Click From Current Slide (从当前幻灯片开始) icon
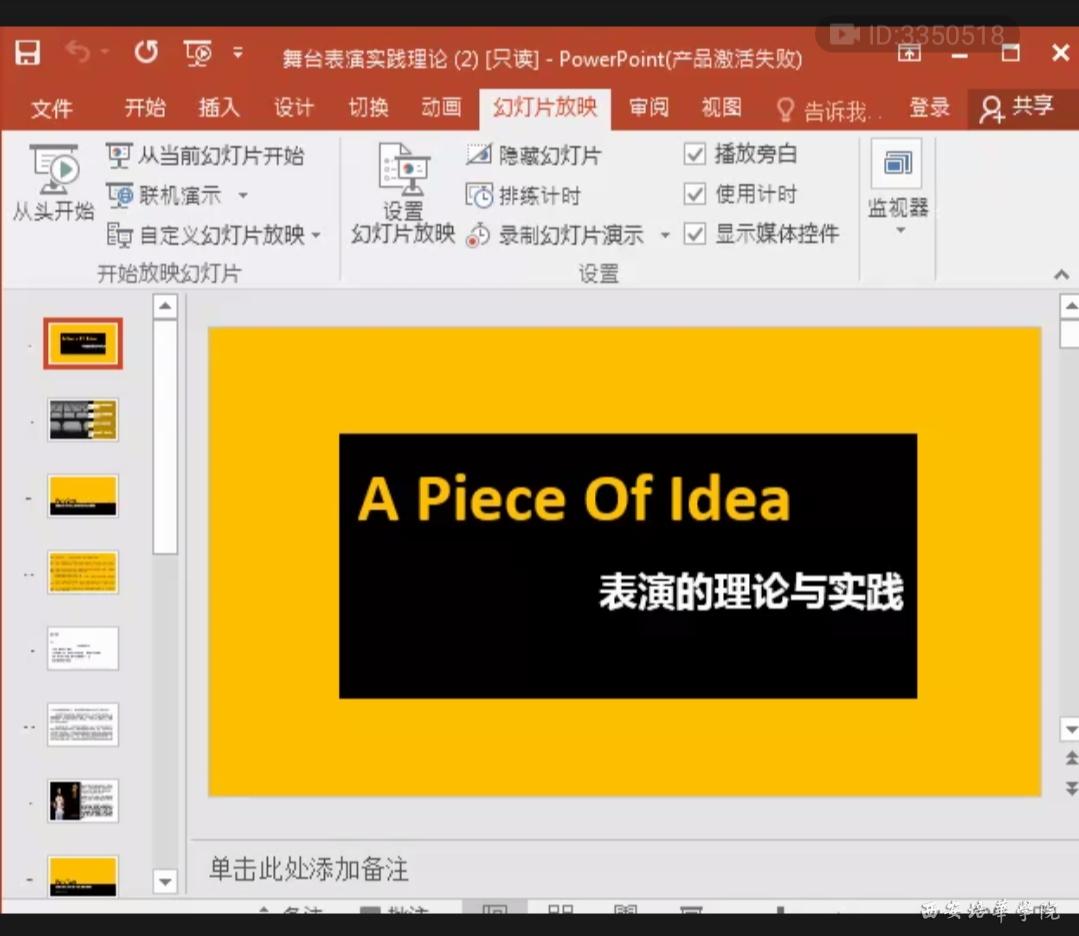The width and height of the screenshot is (1079, 936). click(x=119, y=156)
